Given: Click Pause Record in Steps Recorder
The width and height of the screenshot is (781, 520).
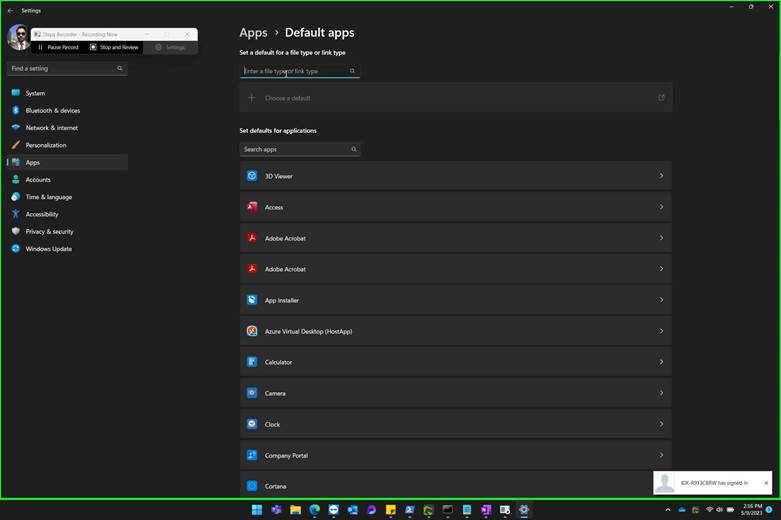Looking at the screenshot, I should click(58, 47).
